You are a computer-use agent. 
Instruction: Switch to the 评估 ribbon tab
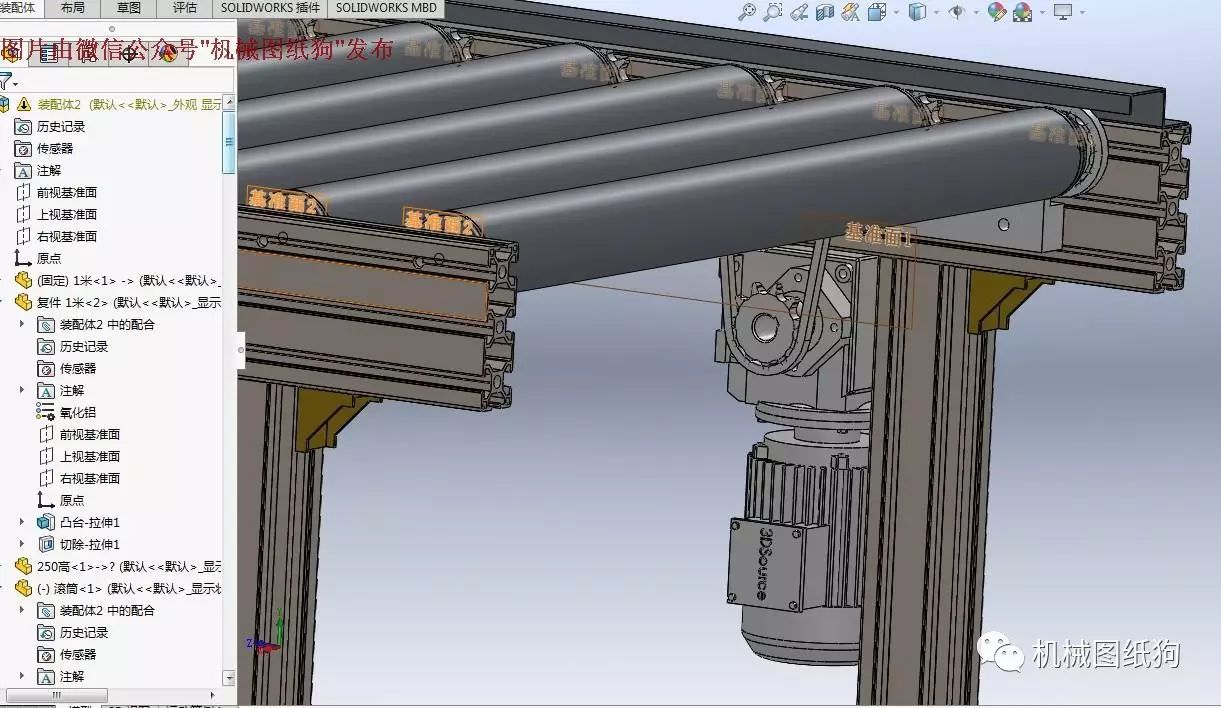(185, 8)
